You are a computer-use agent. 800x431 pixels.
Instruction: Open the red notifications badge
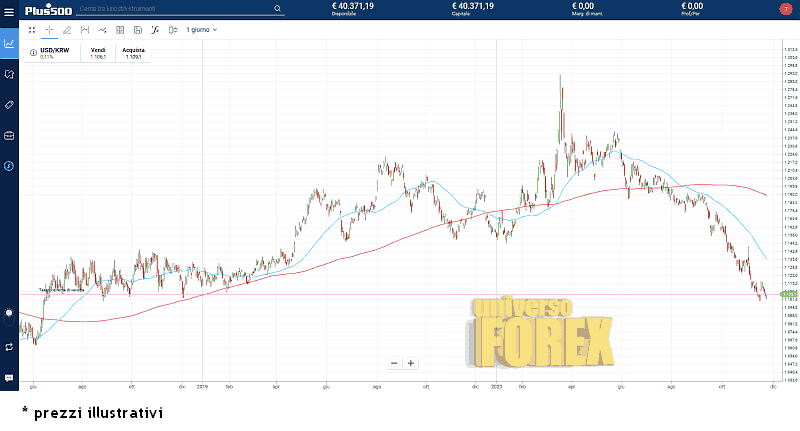coord(784,9)
